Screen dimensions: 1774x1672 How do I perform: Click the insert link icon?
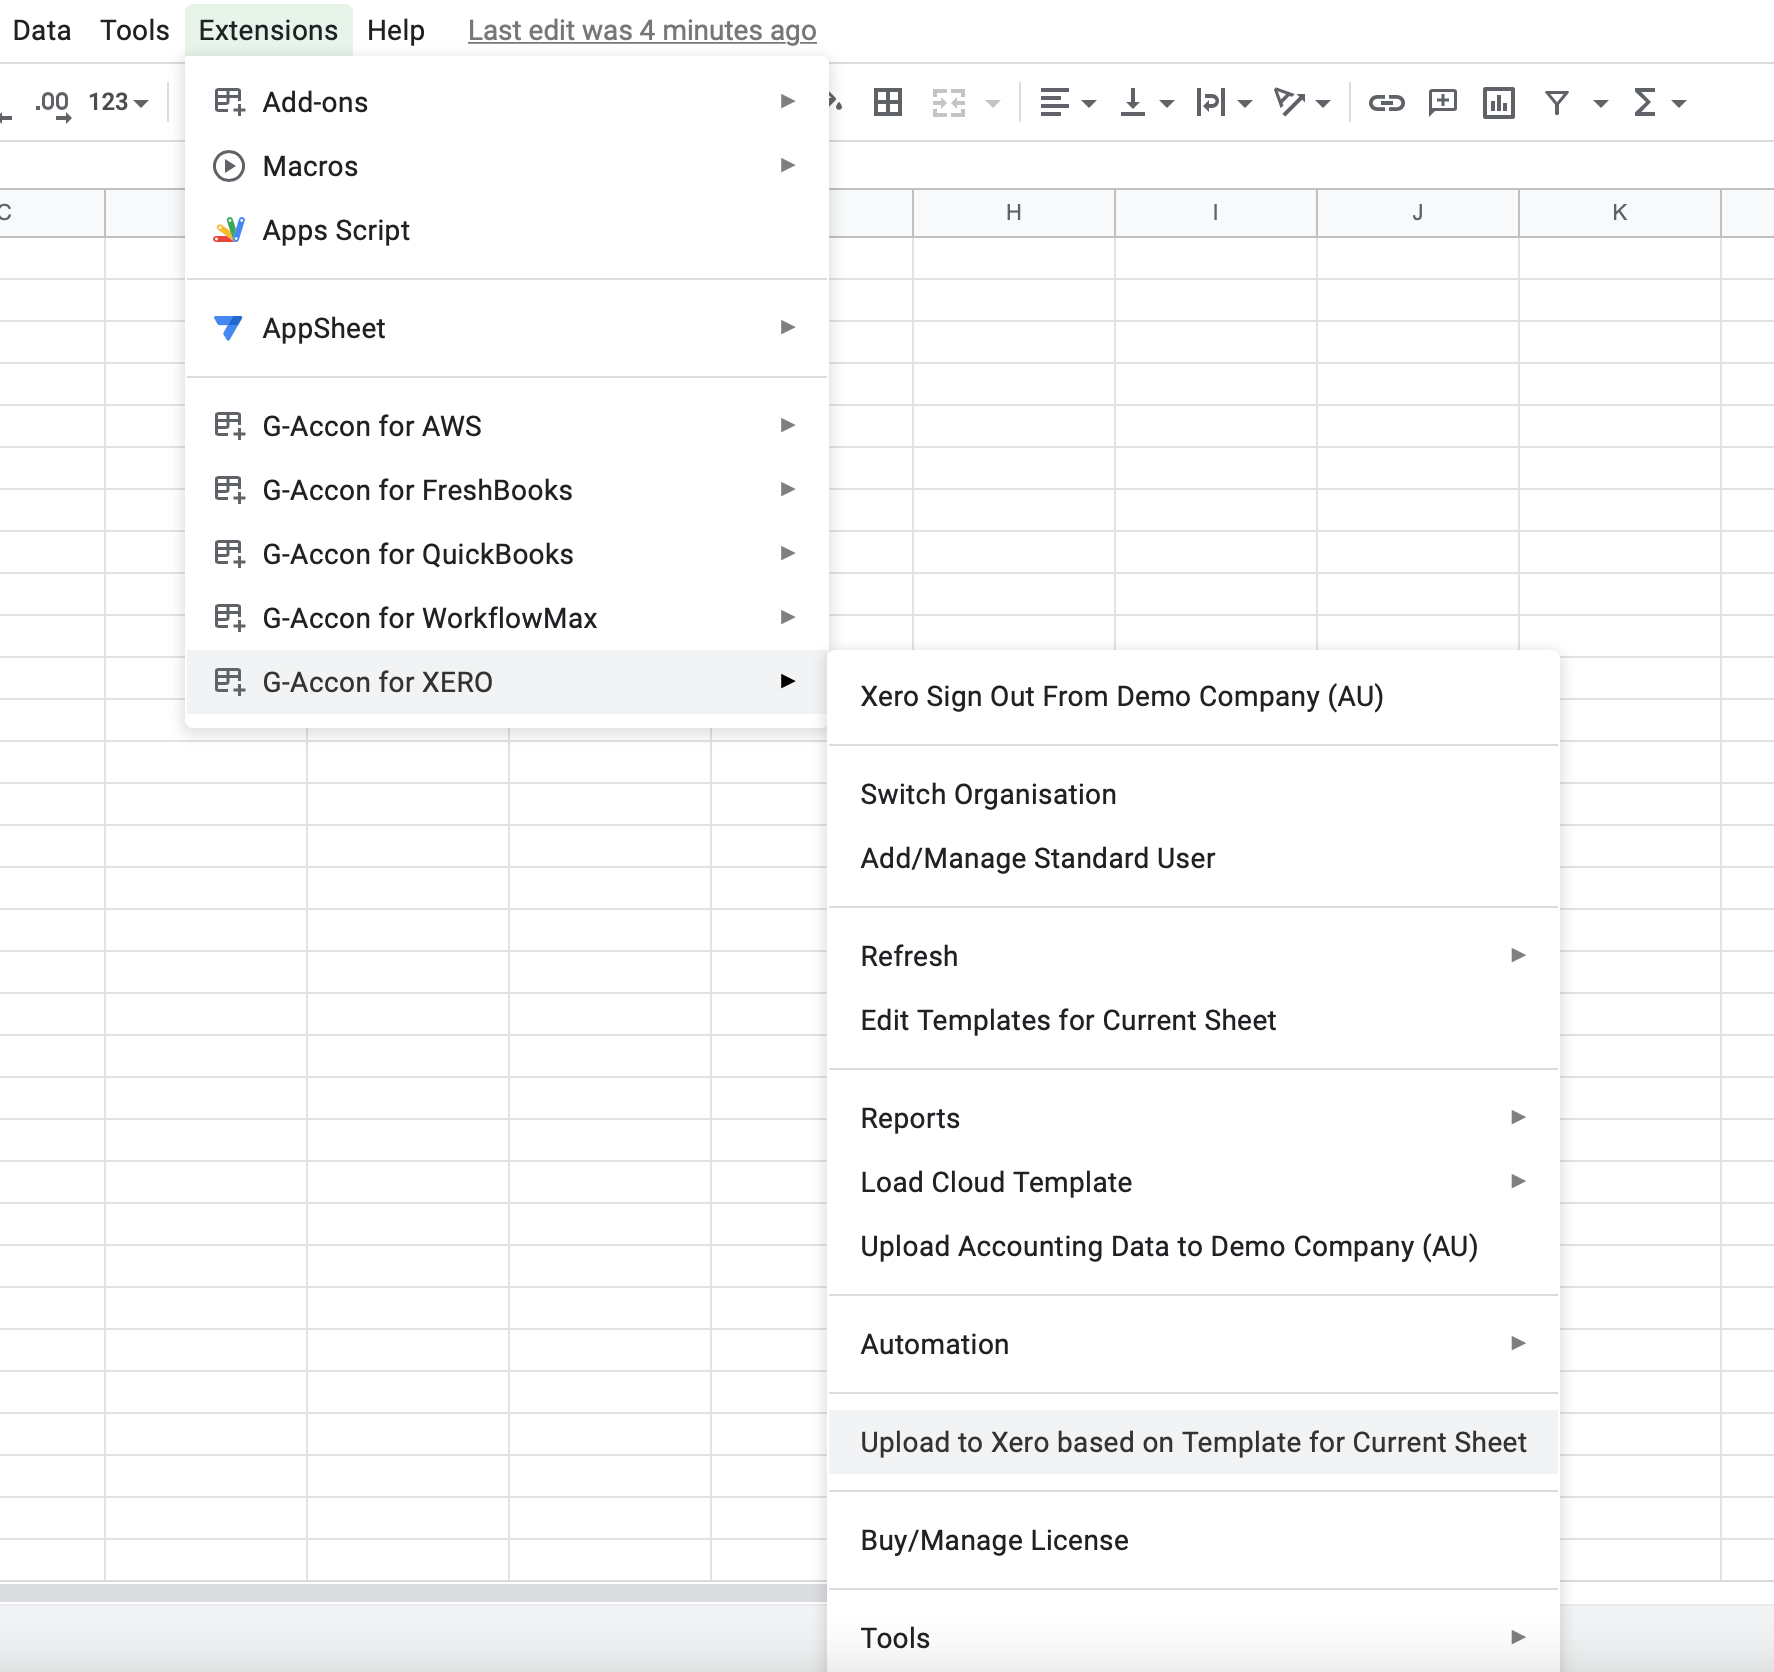coord(1386,102)
